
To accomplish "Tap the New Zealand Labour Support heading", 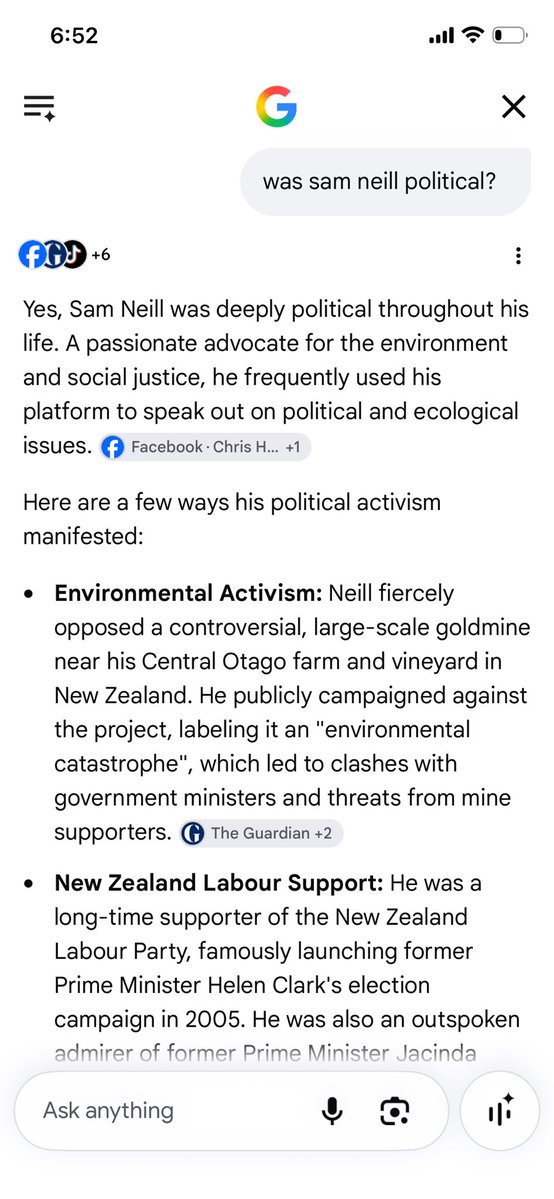I will pyautogui.click(x=219, y=883).
